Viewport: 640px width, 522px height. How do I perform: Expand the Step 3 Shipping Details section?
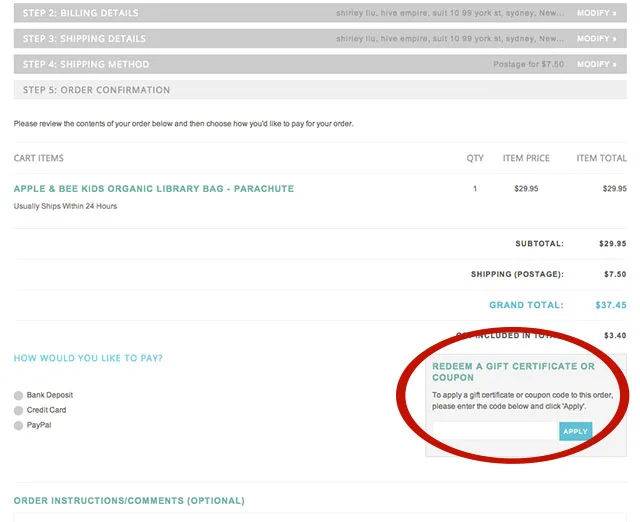coord(84,39)
